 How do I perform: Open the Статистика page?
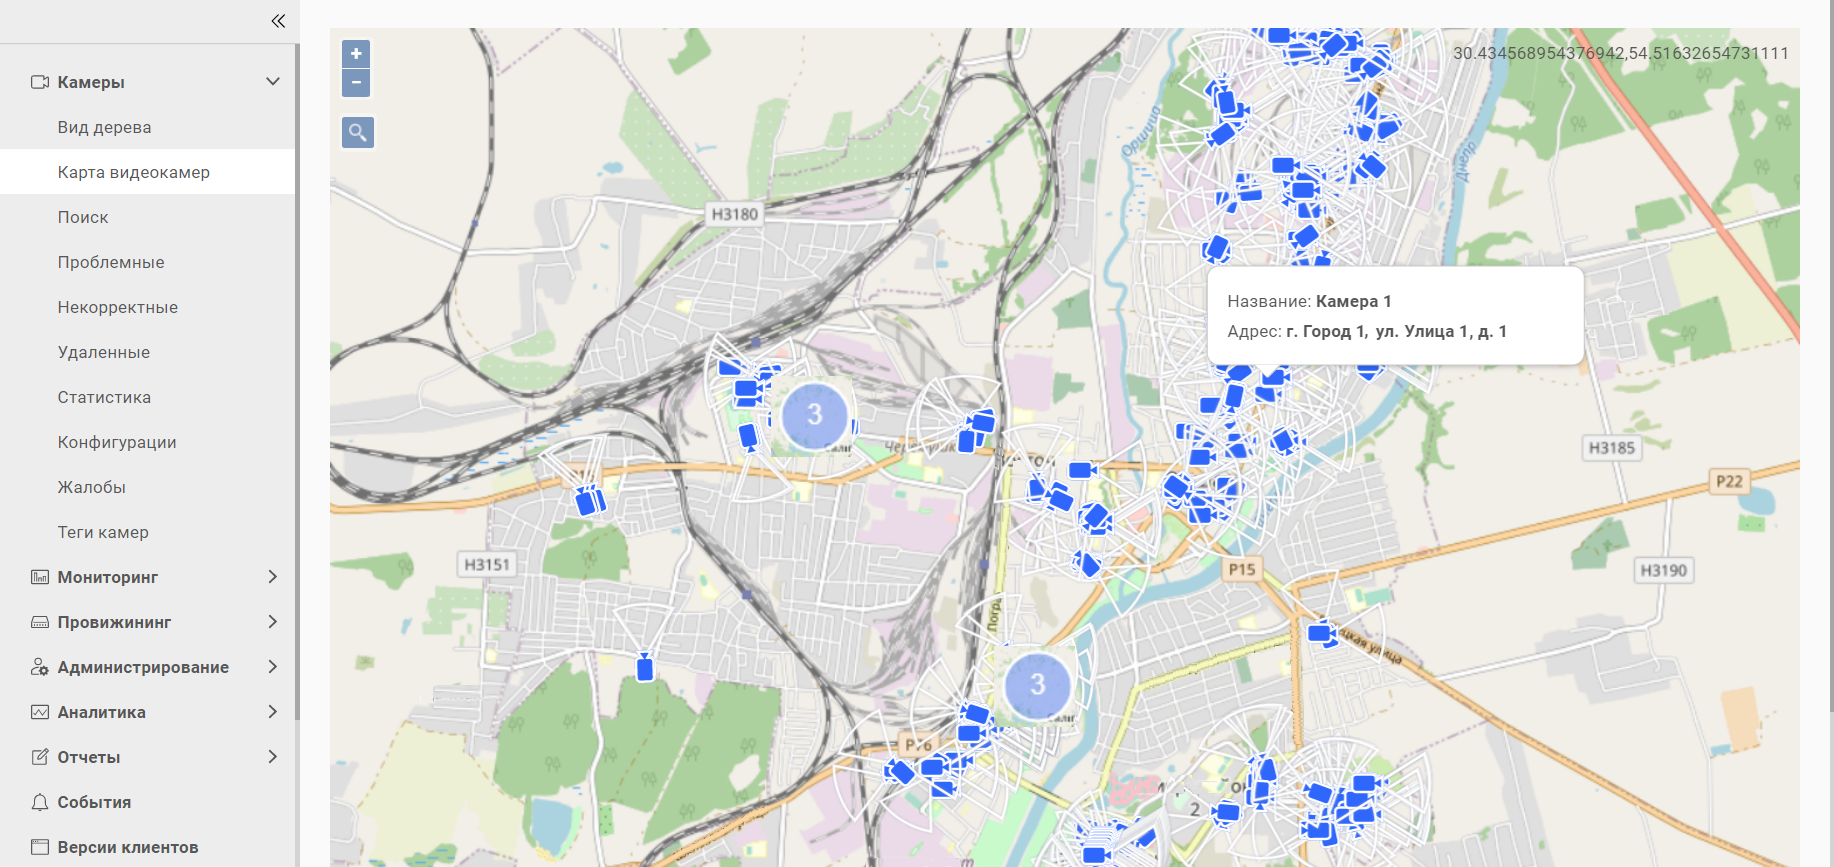(x=104, y=397)
